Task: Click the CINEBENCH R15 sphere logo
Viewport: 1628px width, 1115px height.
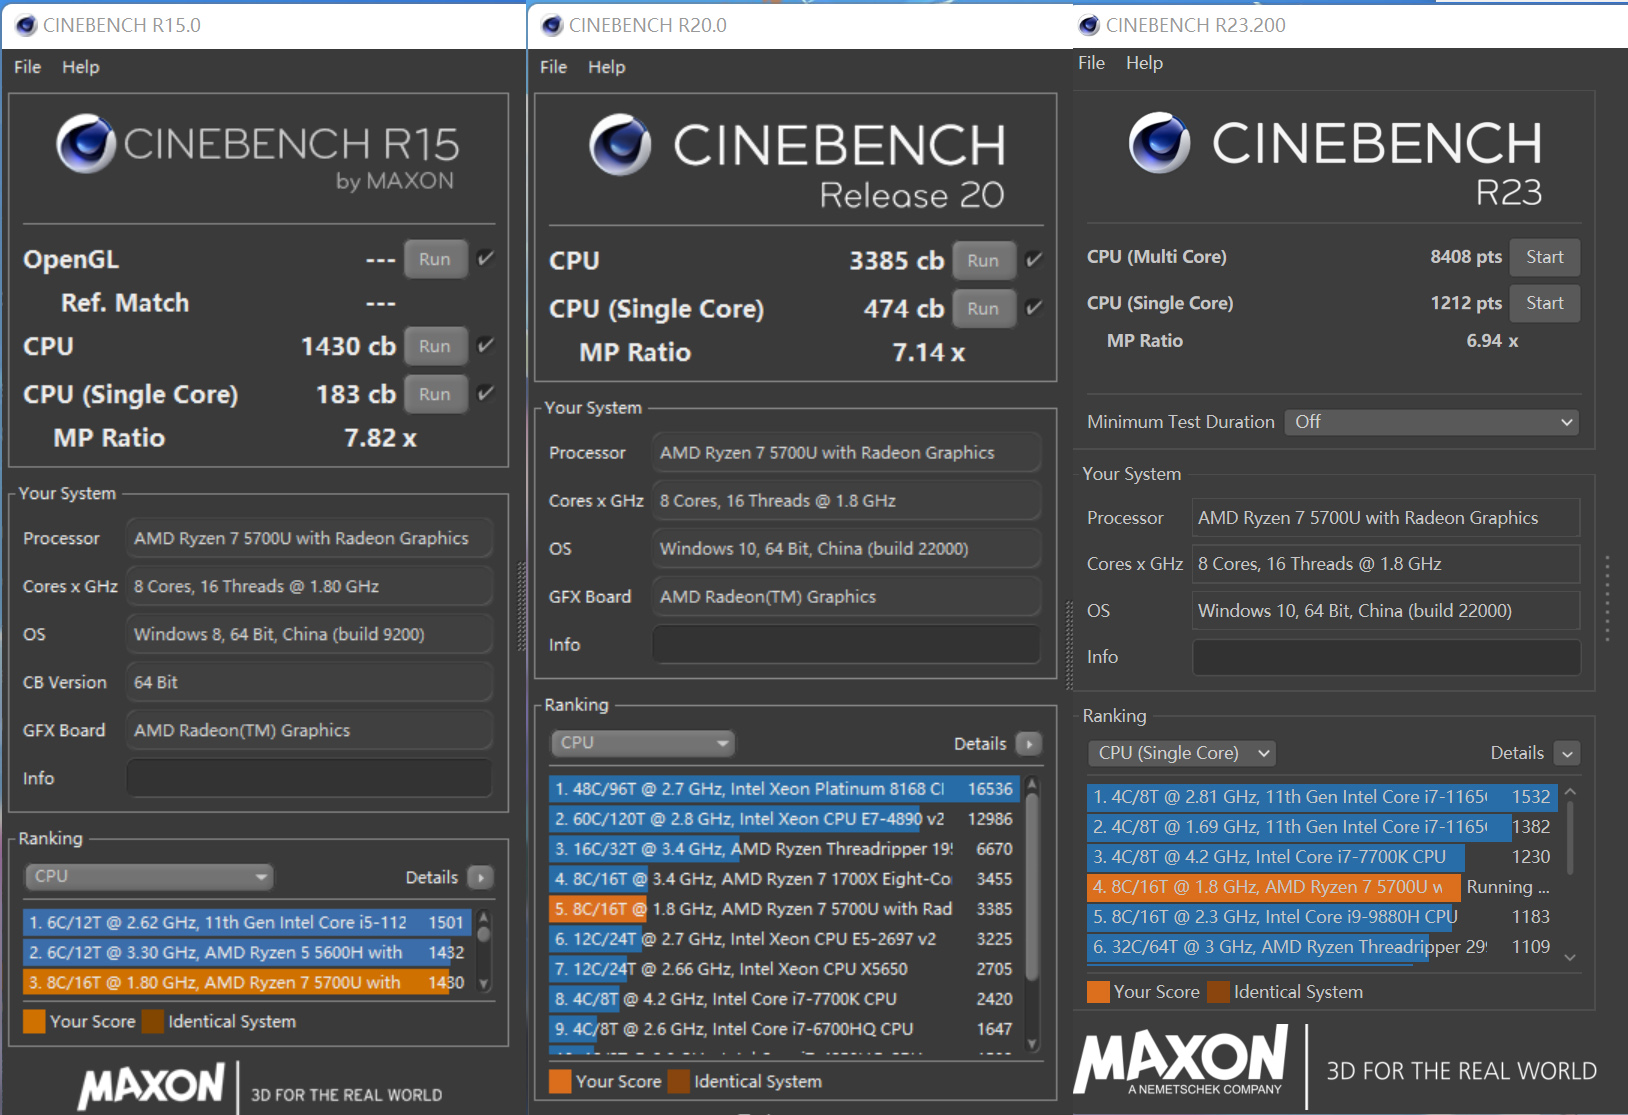Action: pyautogui.click(x=86, y=144)
